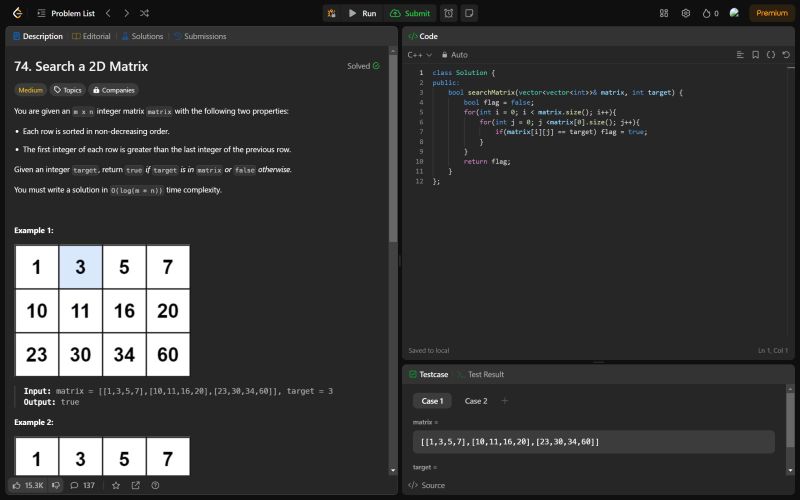The width and height of the screenshot is (800, 500).
Task: Click the problem title 74. Search a 2D Matrix
Action: pos(81,66)
